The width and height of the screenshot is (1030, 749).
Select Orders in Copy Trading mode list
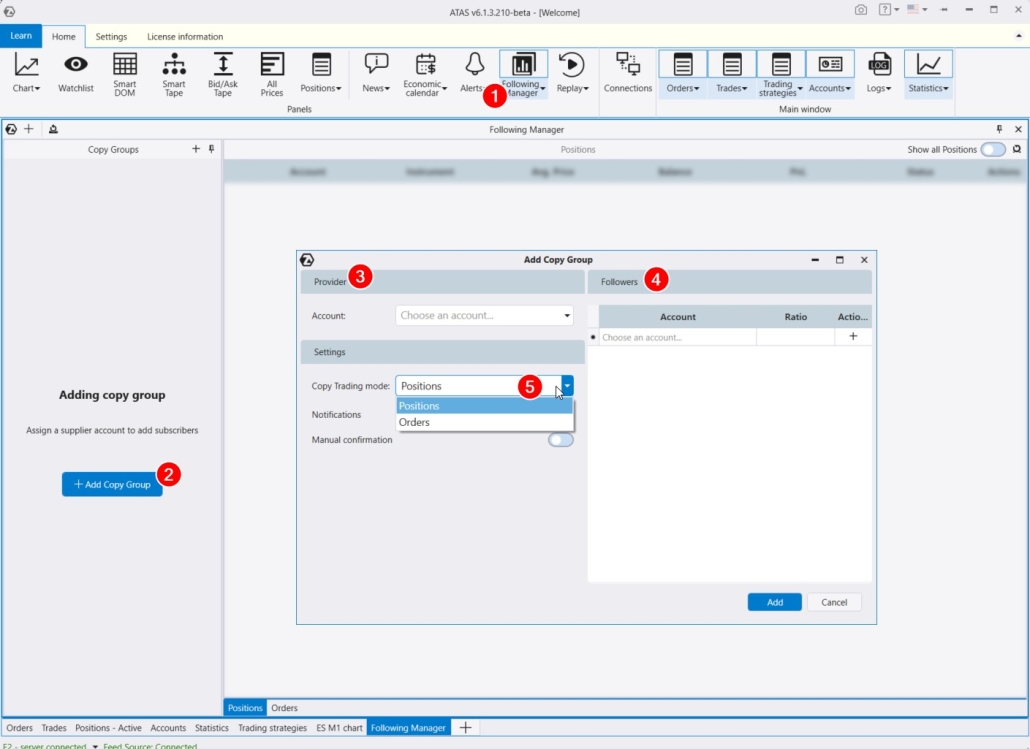pyautogui.click(x=415, y=423)
